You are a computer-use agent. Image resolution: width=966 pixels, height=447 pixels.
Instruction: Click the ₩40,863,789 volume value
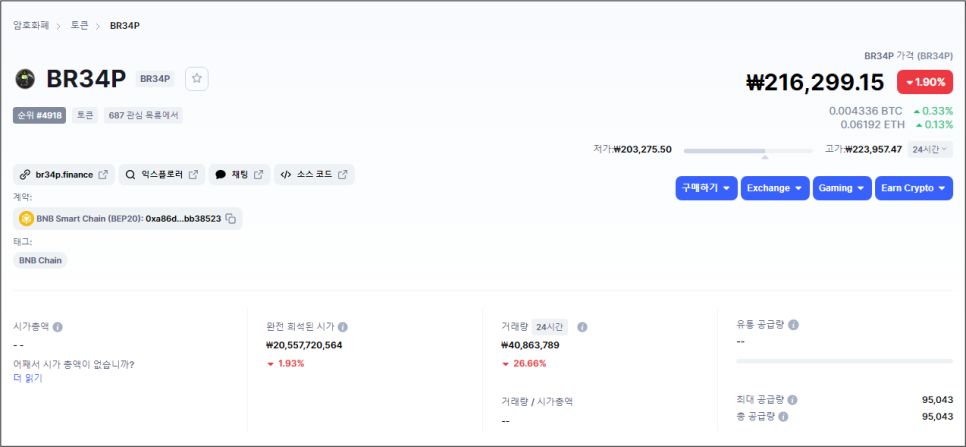530,345
